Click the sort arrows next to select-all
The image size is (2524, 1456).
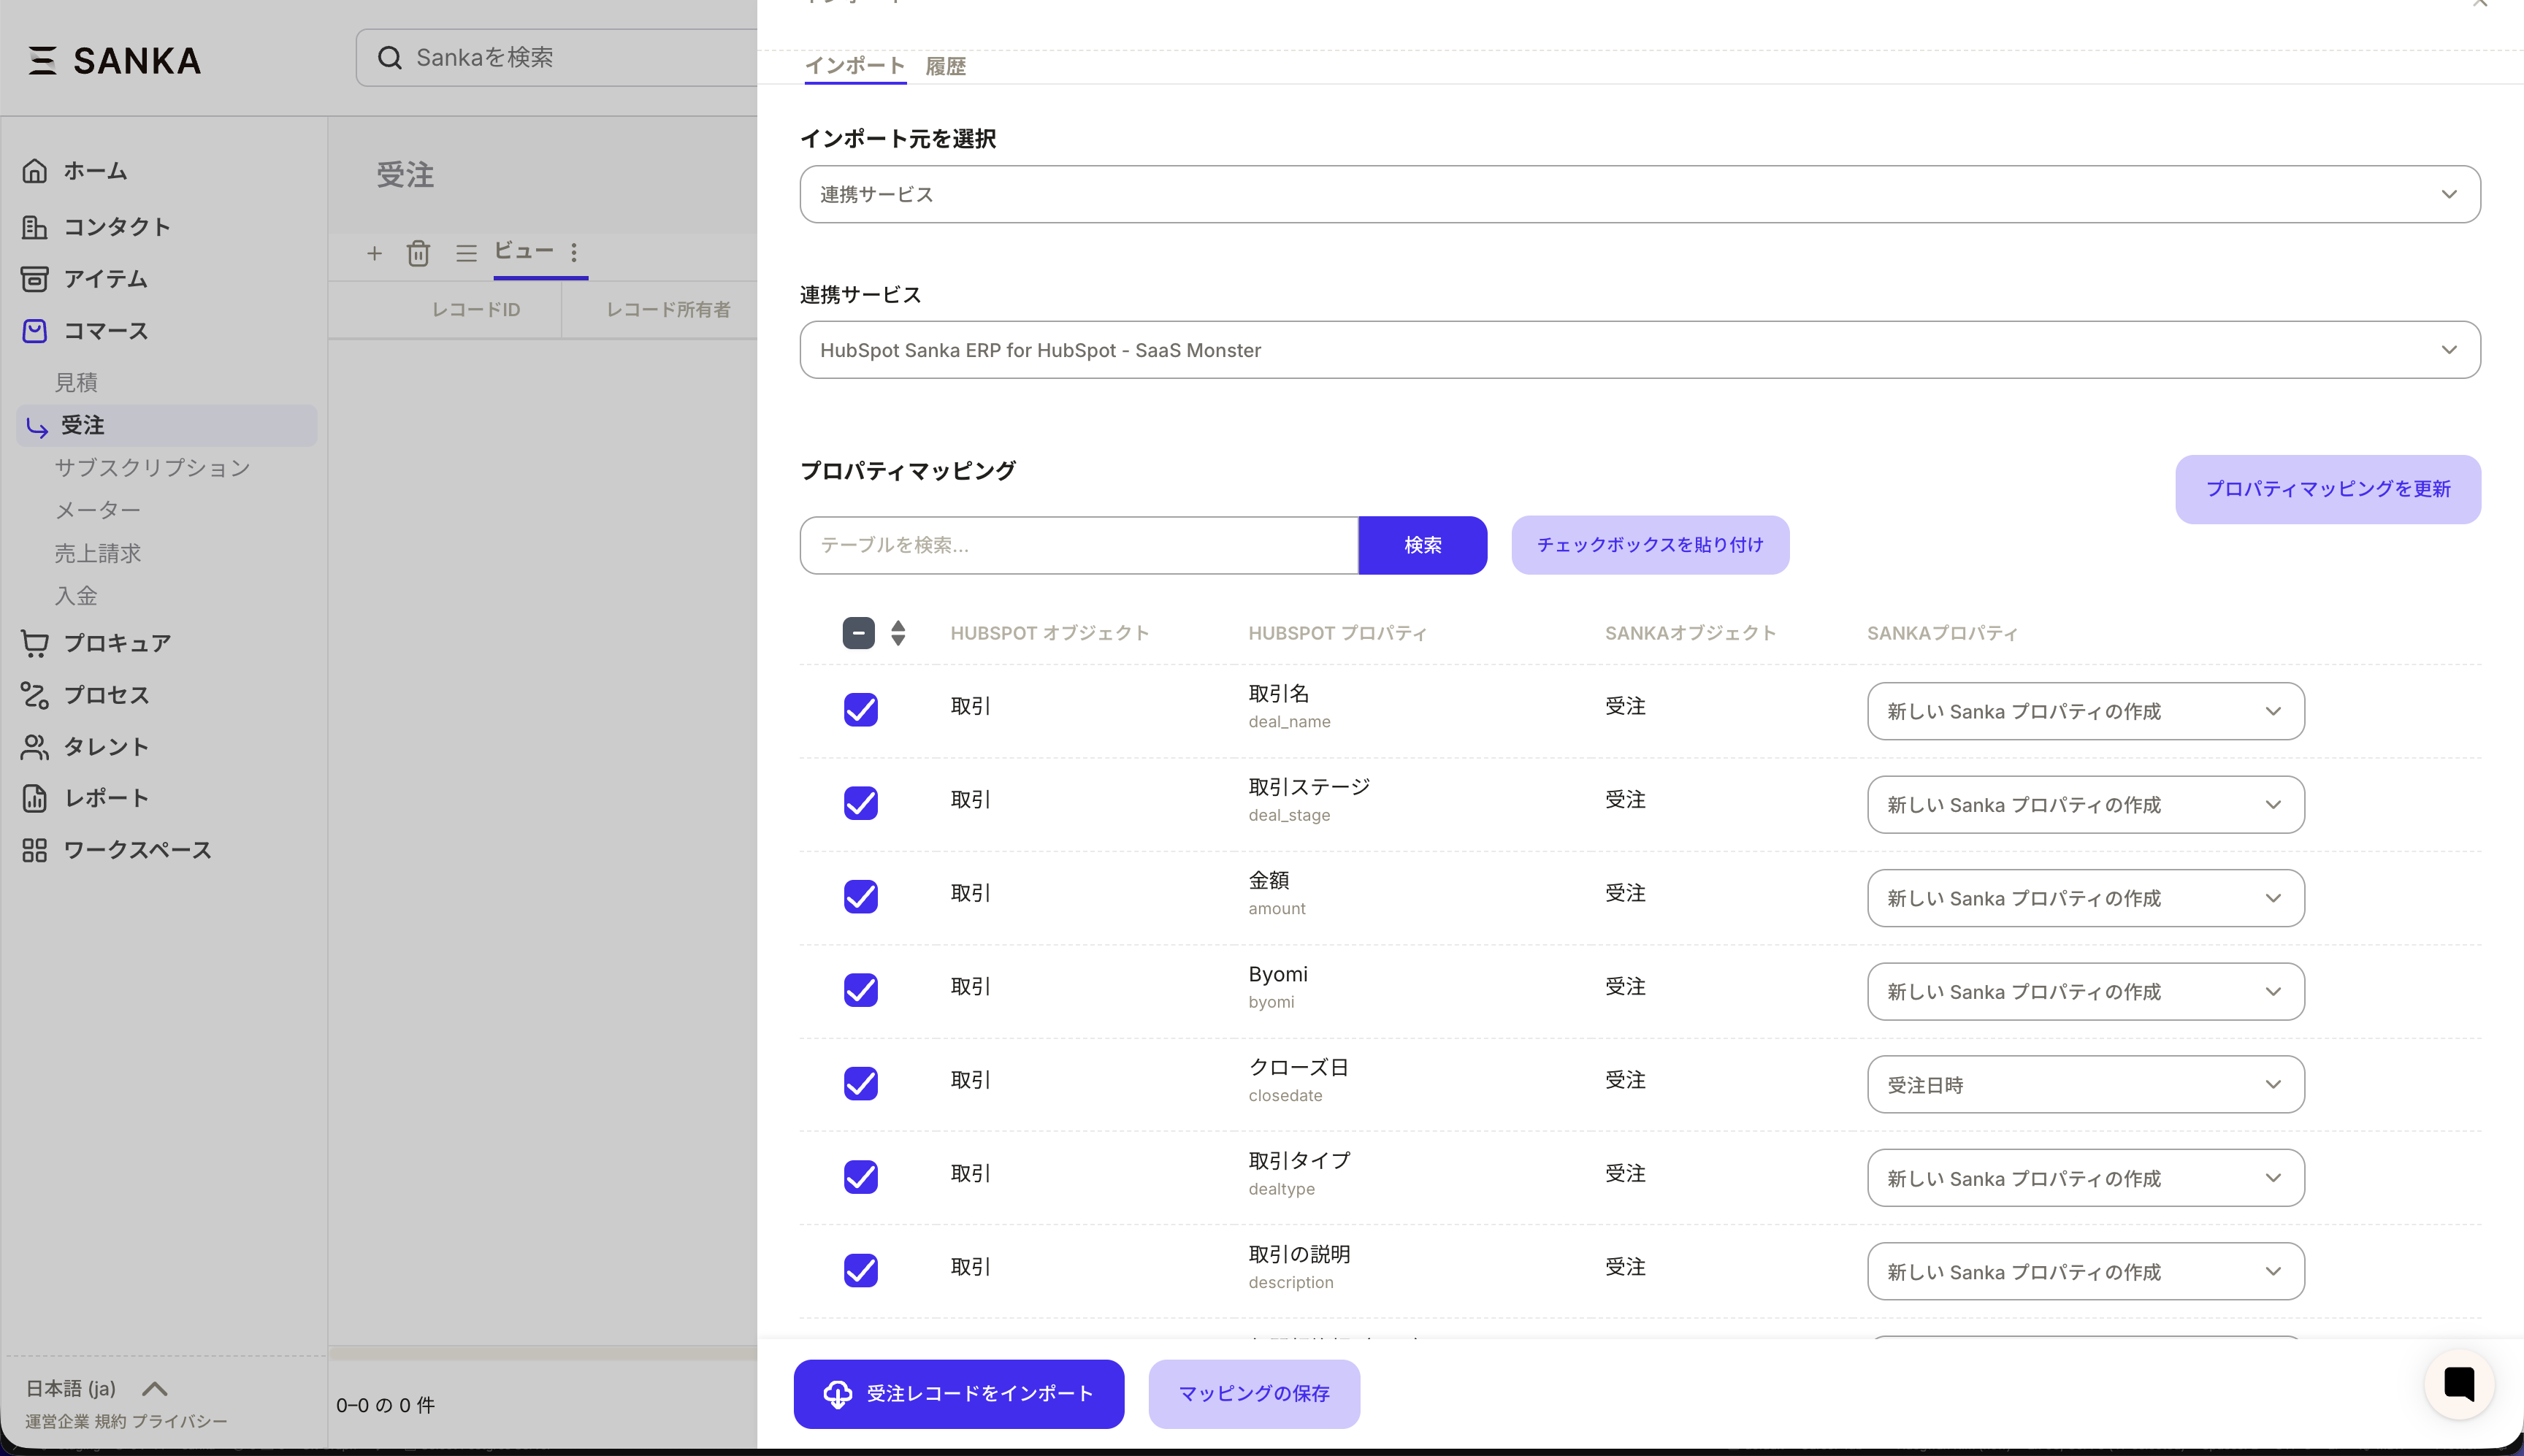pos(897,632)
